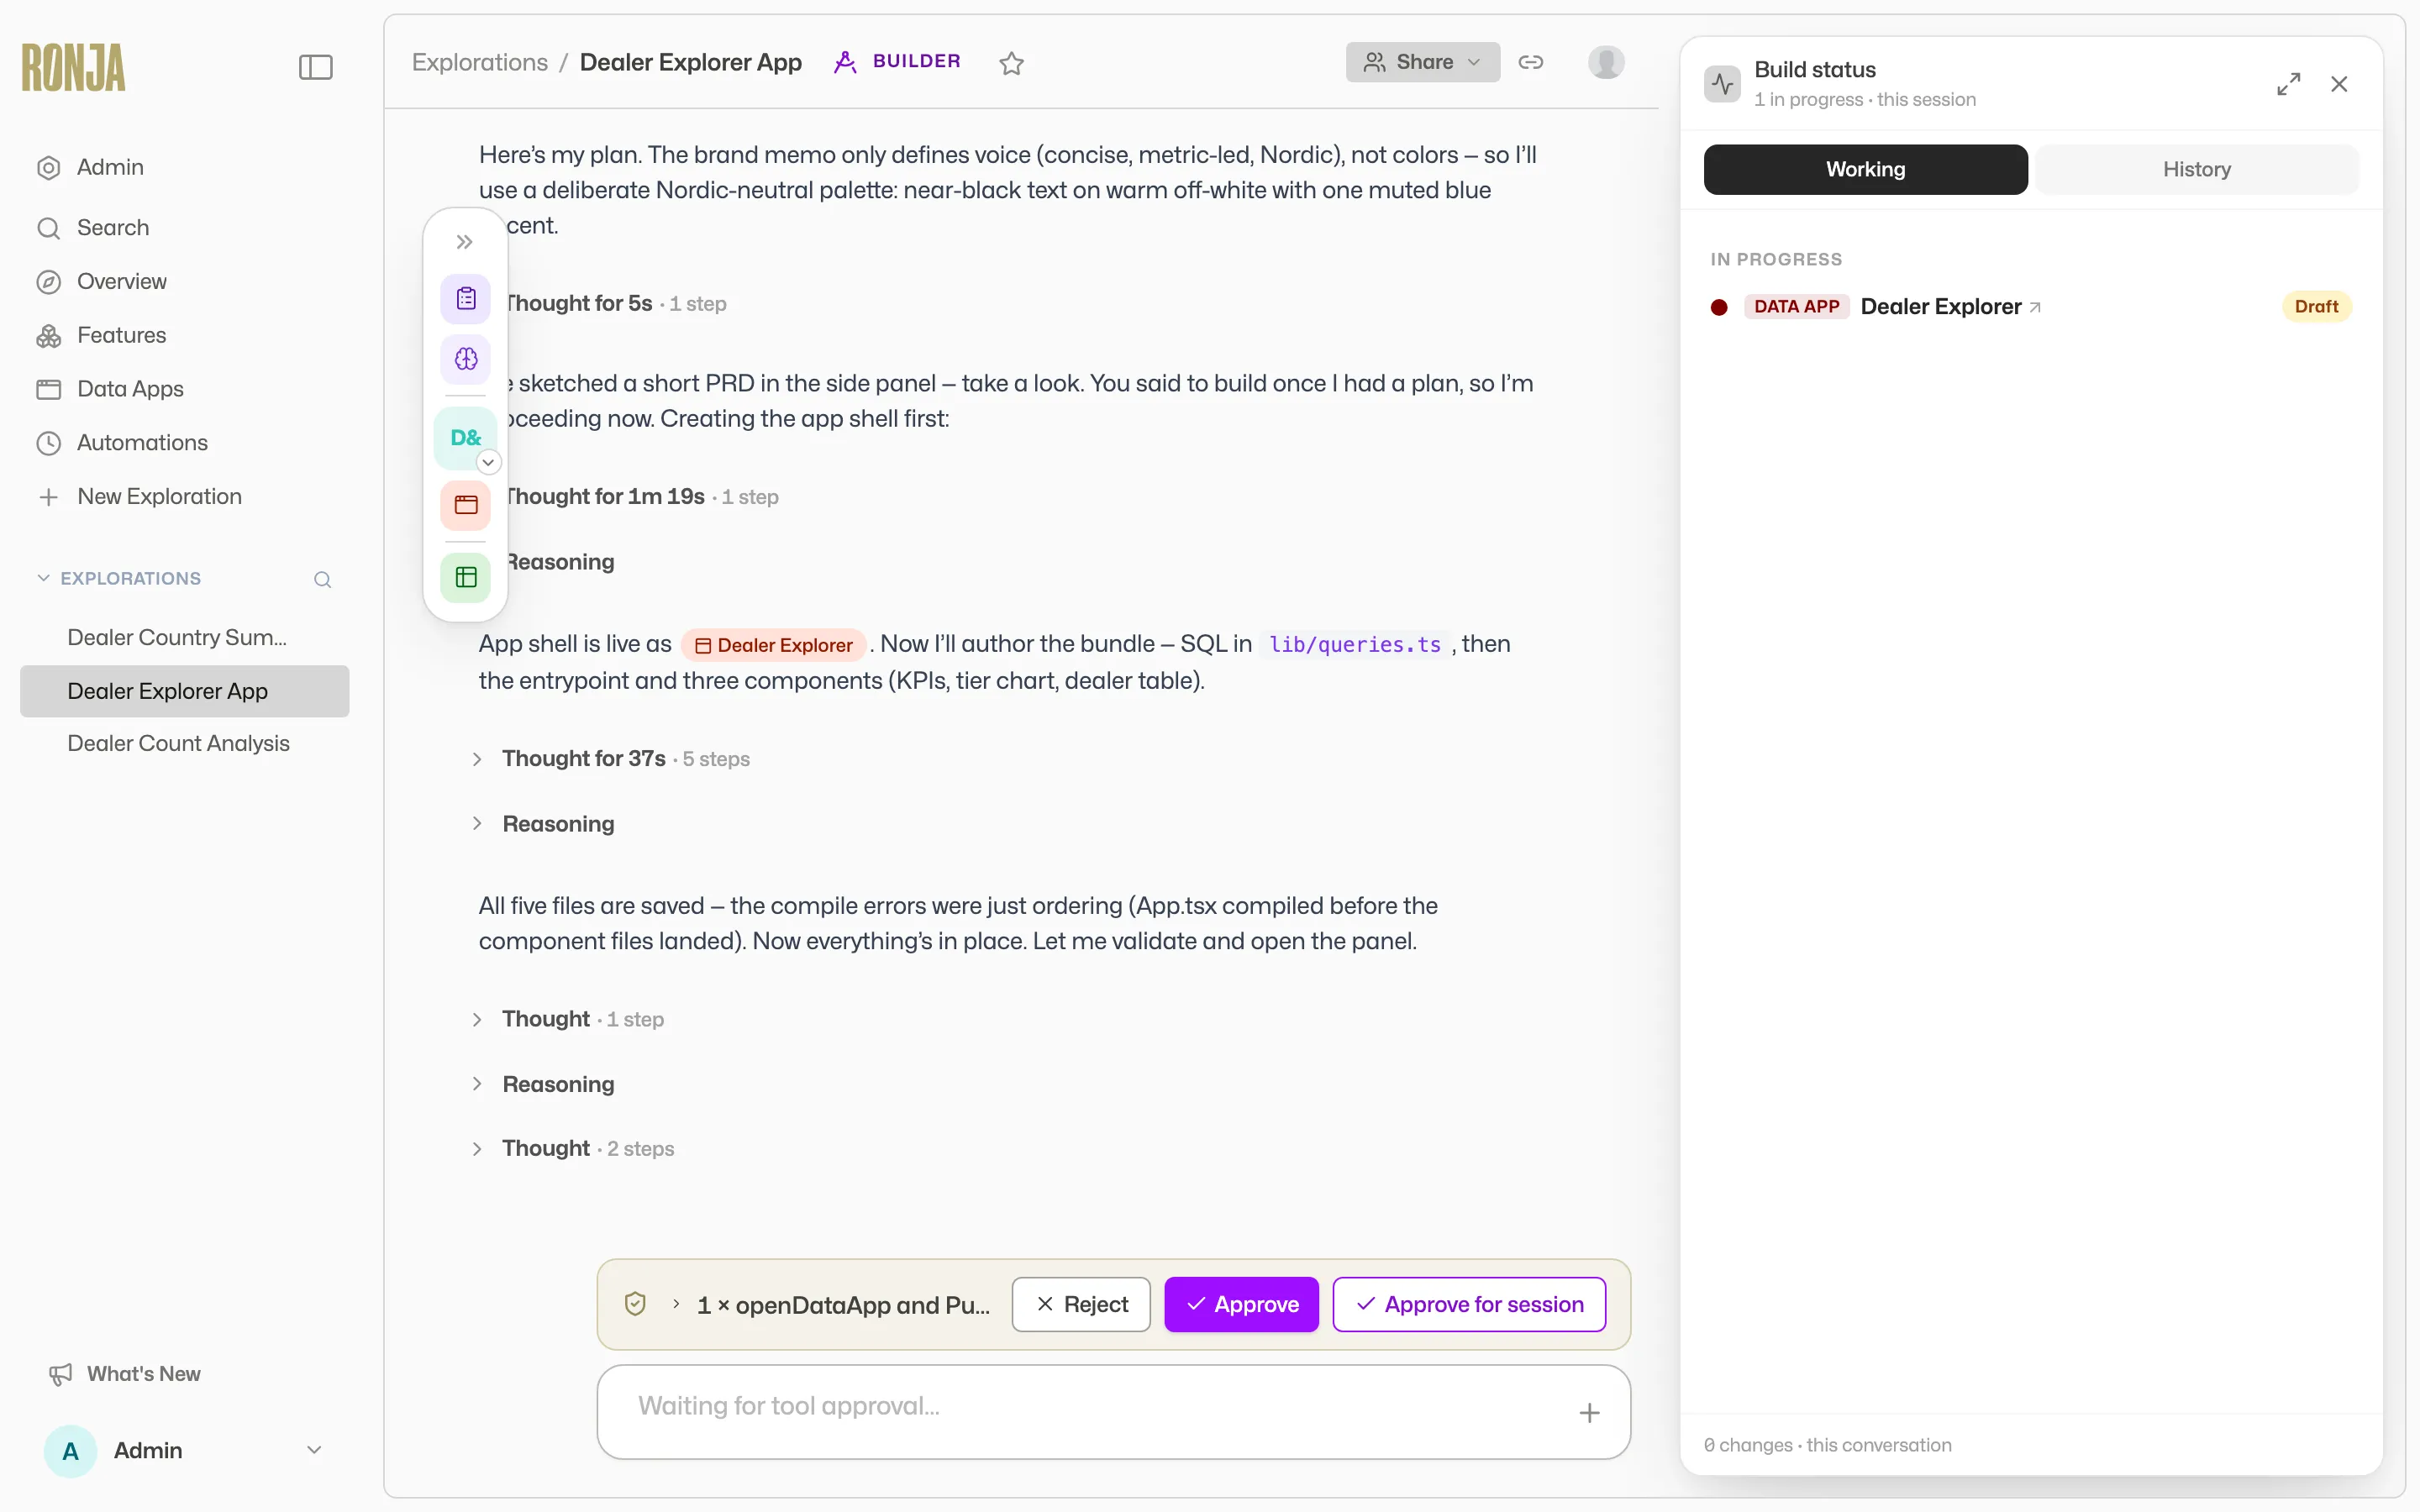Approve the tool request

[x=1241, y=1304]
